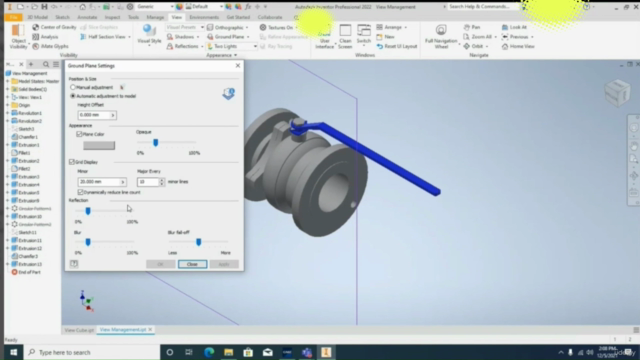Click Close in Ground Plane Settings

pos(192,264)
